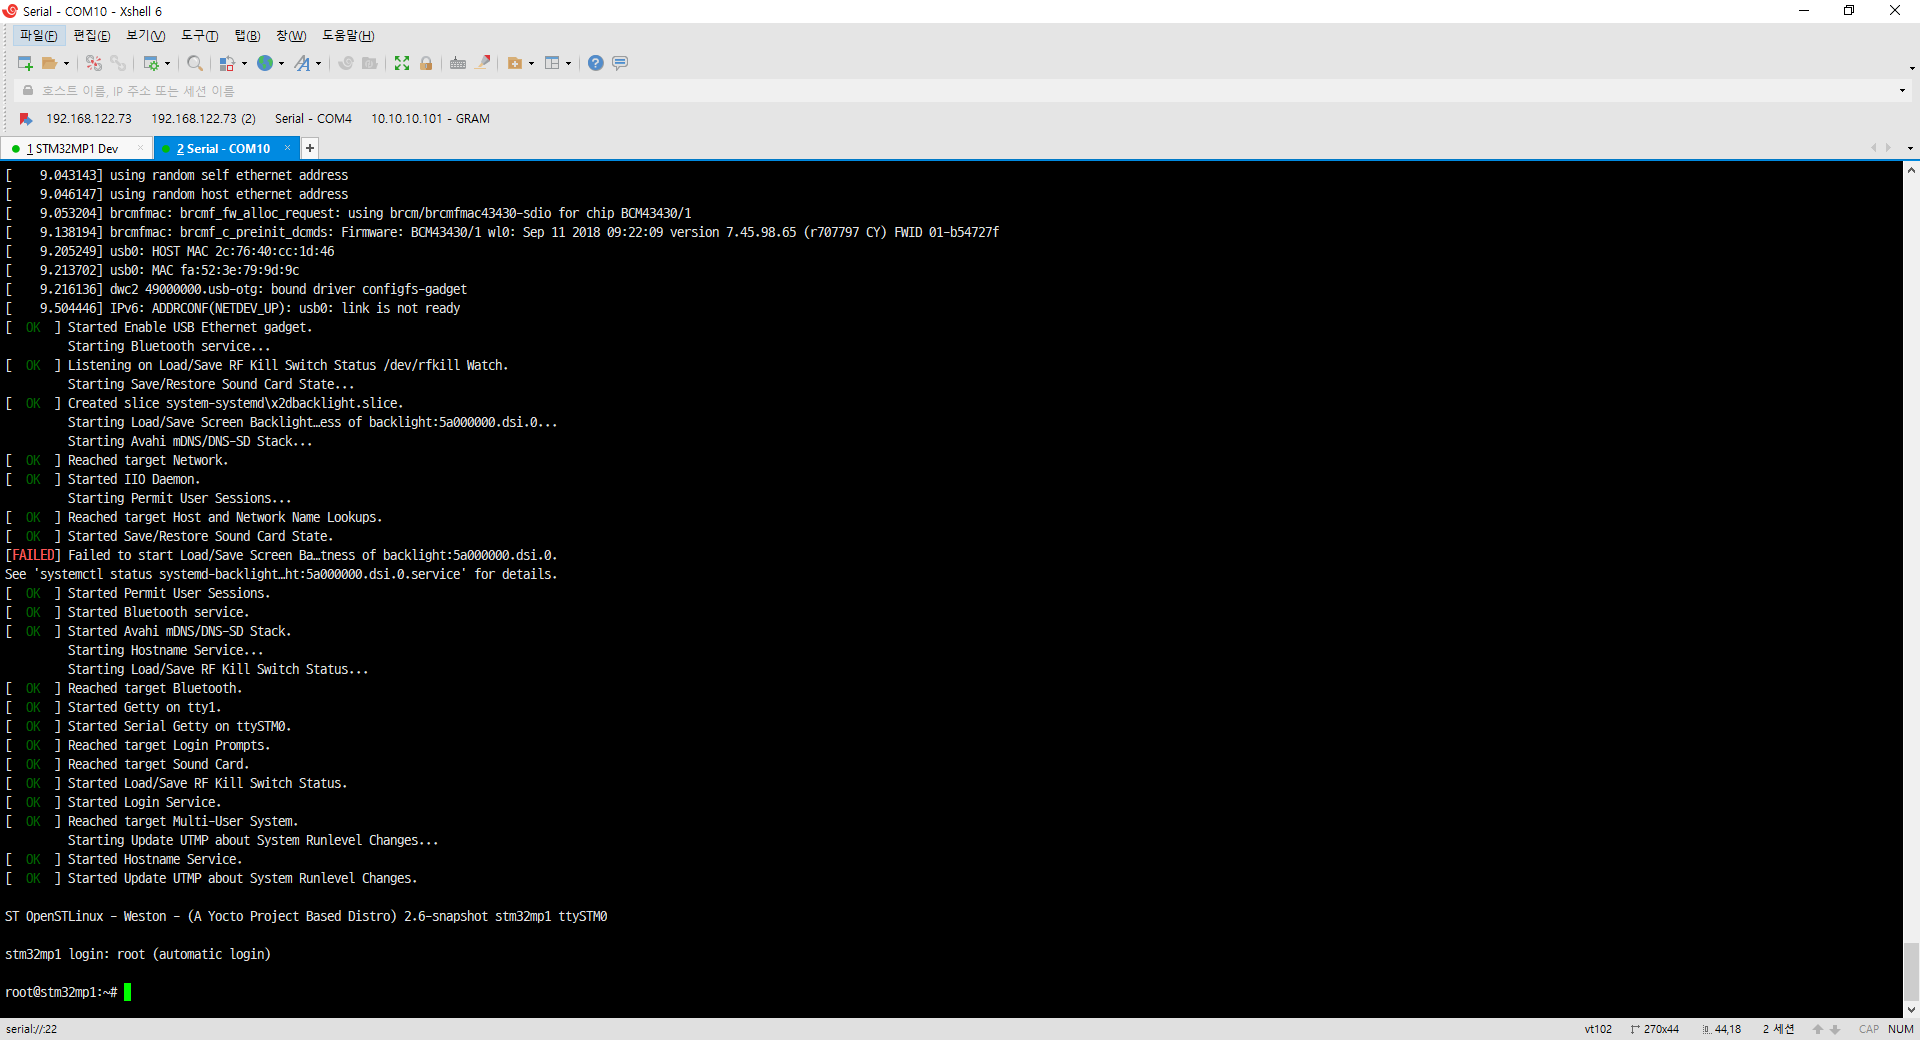Close the Serial - COM10 tab
The image size is (1920, 1040).
[287, 148]
